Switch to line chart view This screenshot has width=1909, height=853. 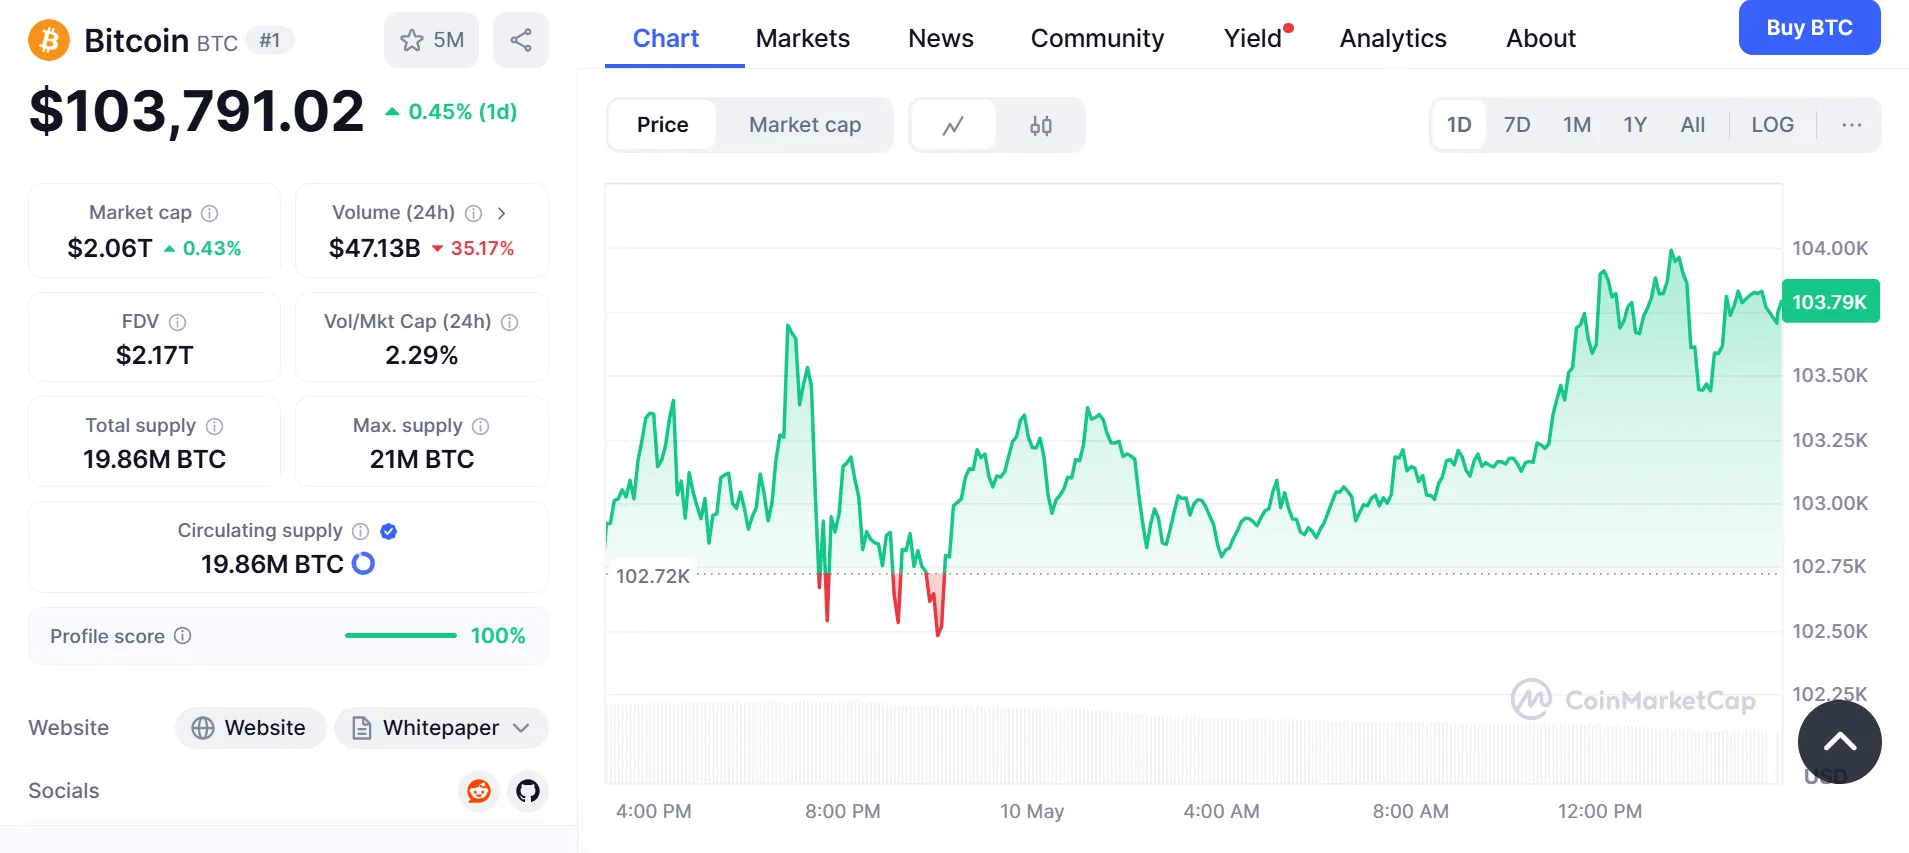[953, 125]
